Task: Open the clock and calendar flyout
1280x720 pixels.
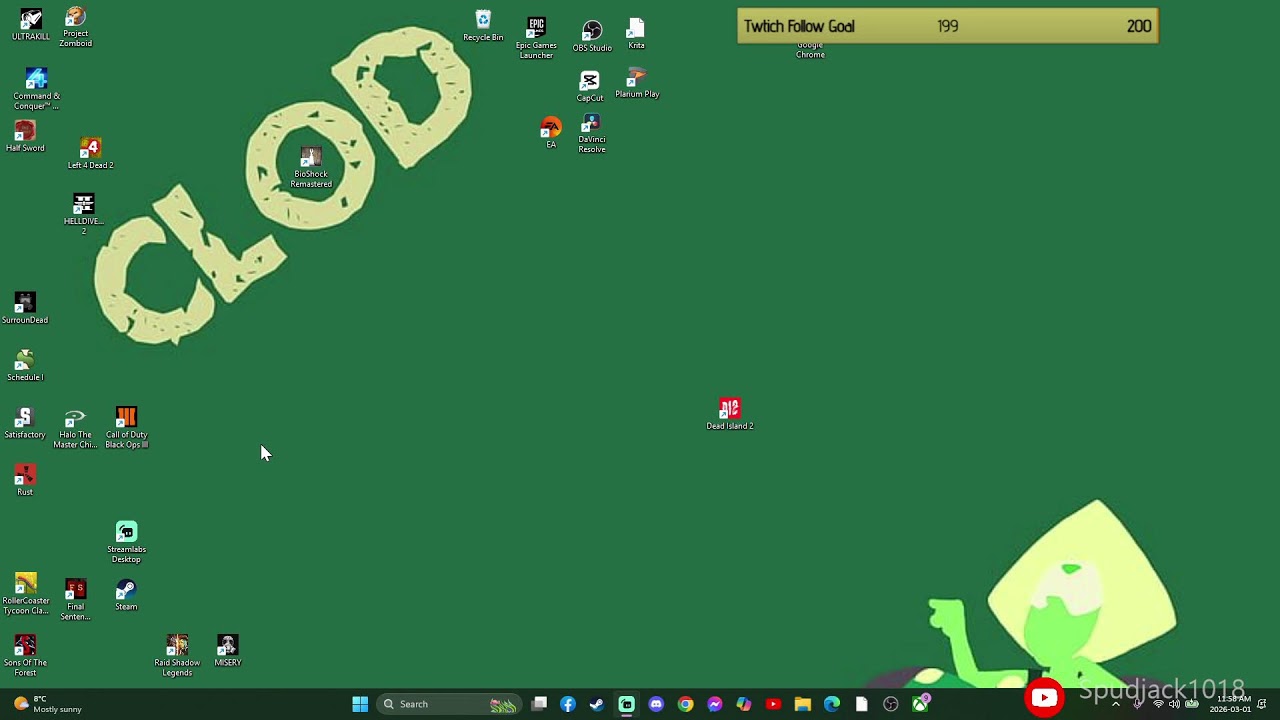Action: (x=1229, y=704)
